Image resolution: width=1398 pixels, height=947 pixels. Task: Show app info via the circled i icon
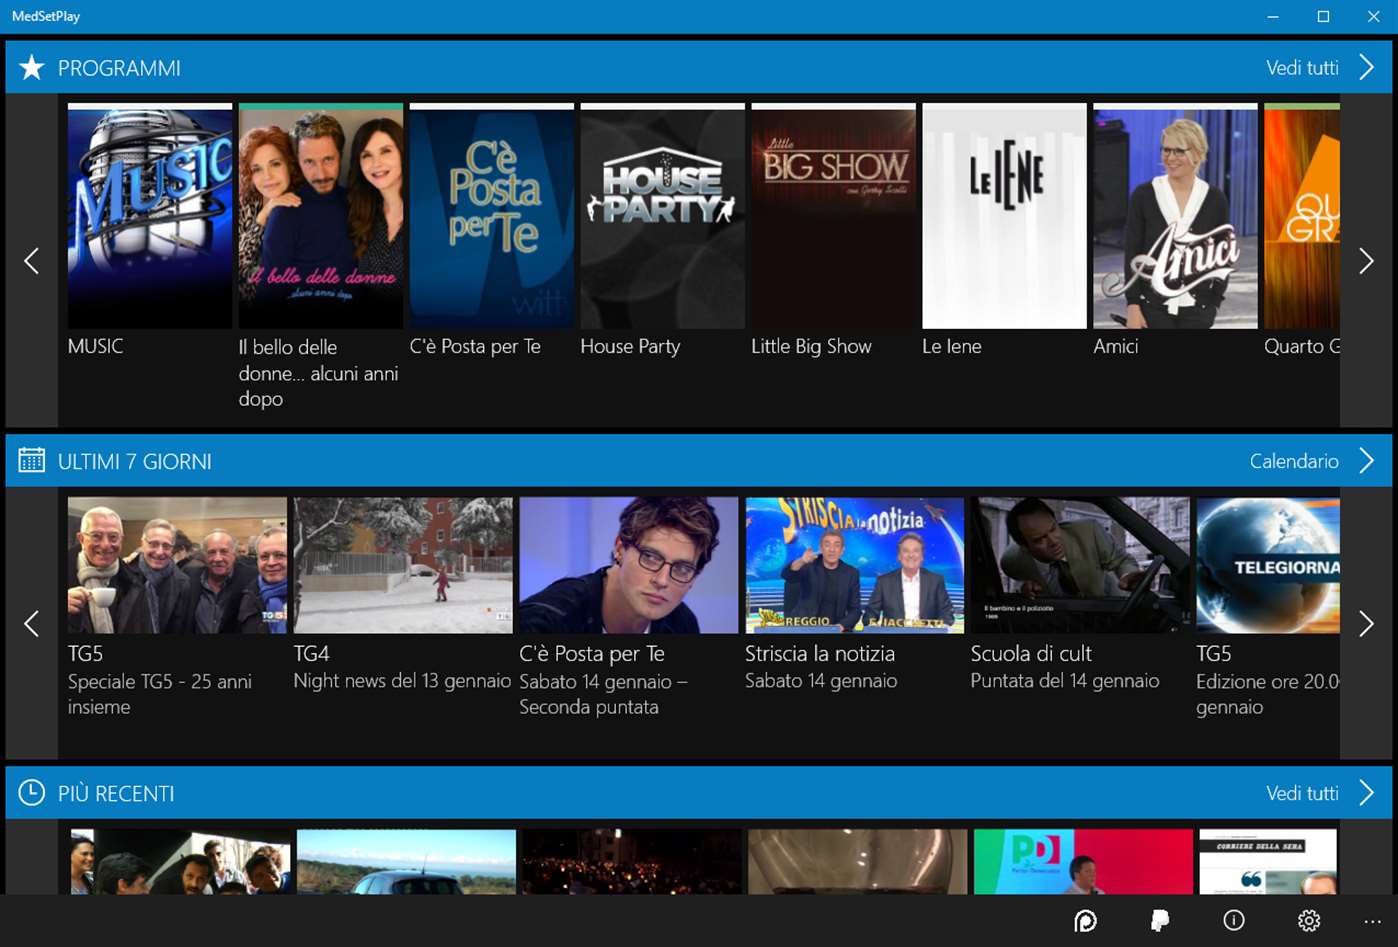point(1234,920)
